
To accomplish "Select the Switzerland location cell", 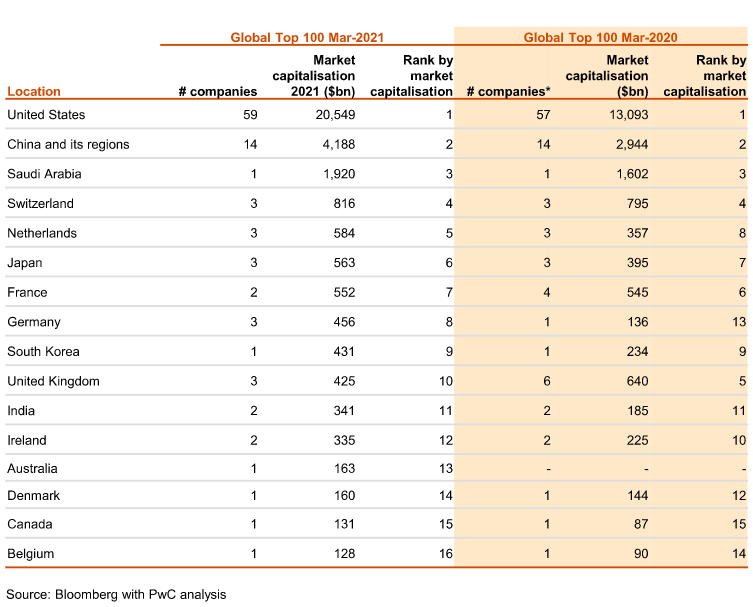I will tap(40, 204).
